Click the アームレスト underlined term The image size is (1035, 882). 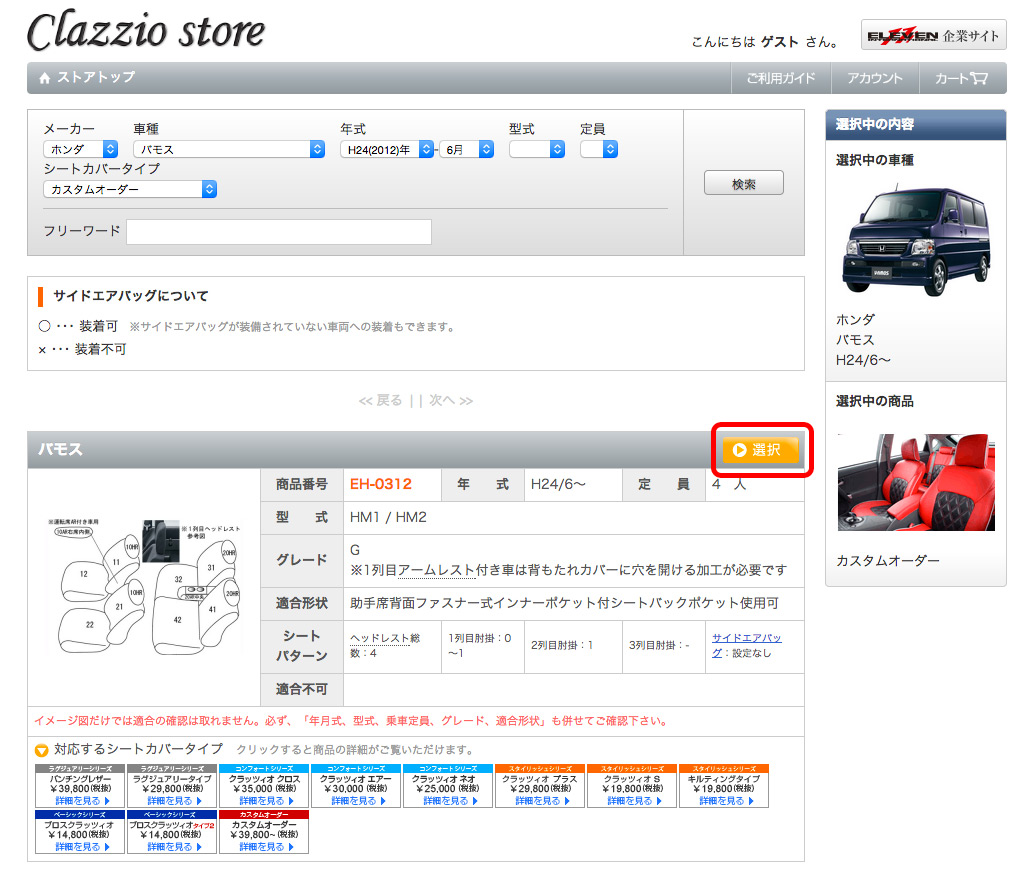[436, 570]
